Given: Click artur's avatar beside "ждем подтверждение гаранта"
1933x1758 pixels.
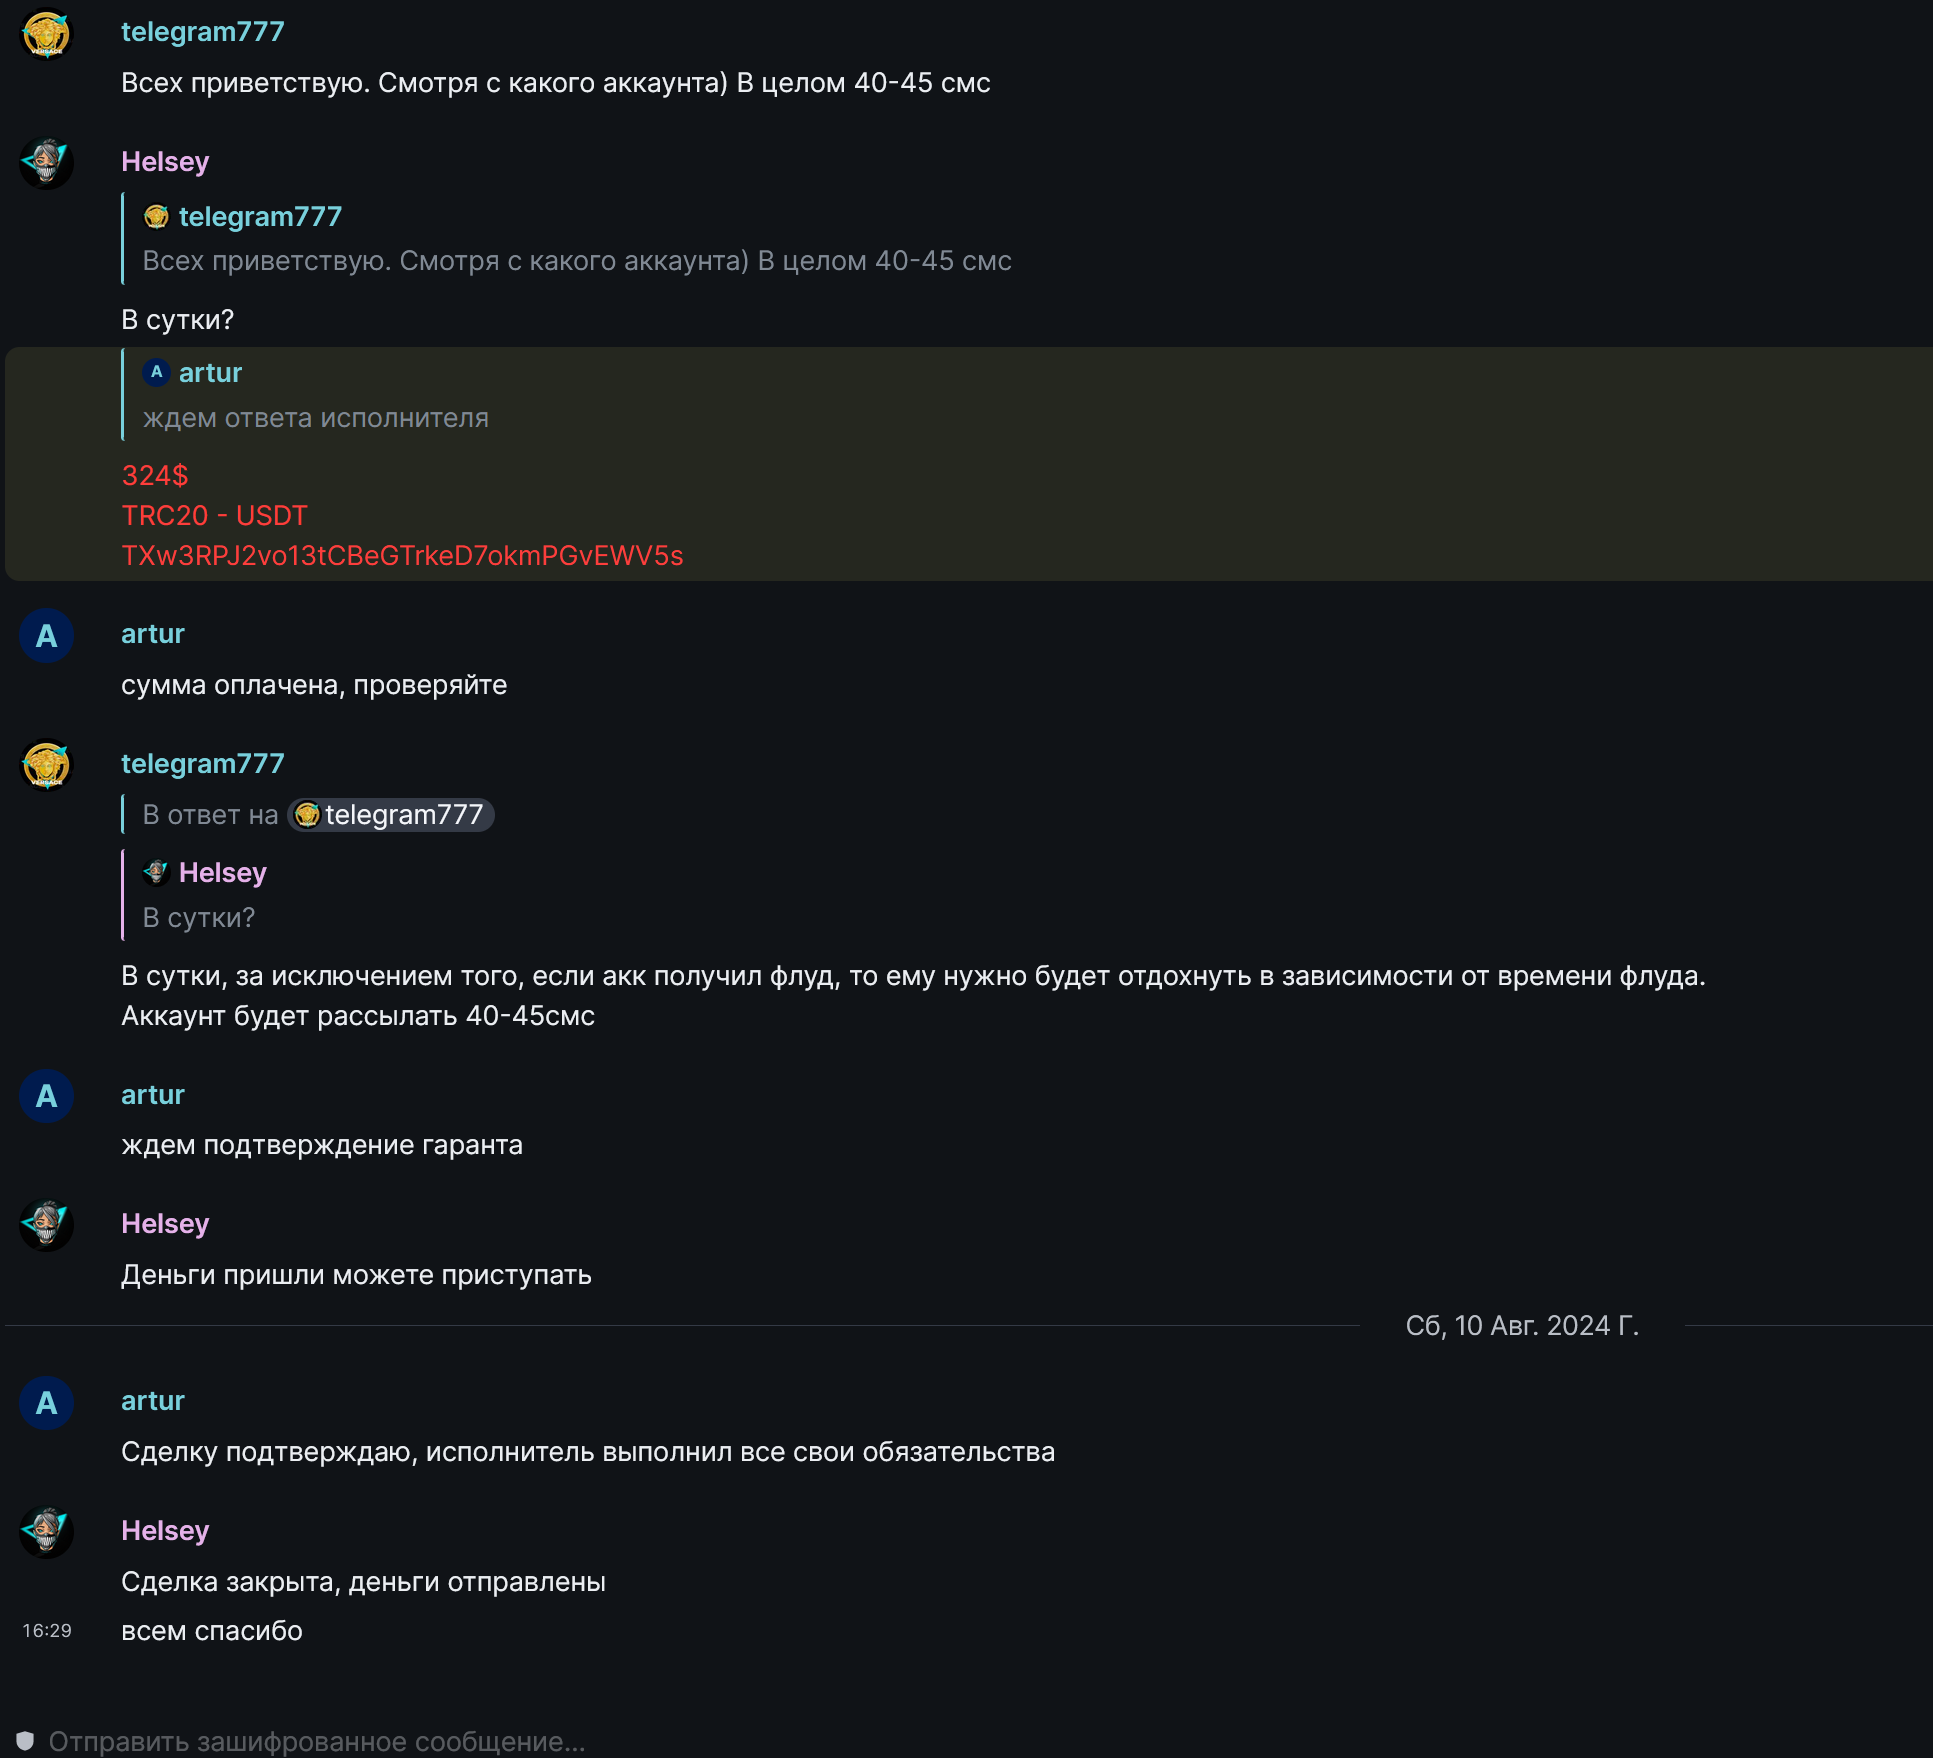Looking at the screenshot, I should tap(46, 1096).
